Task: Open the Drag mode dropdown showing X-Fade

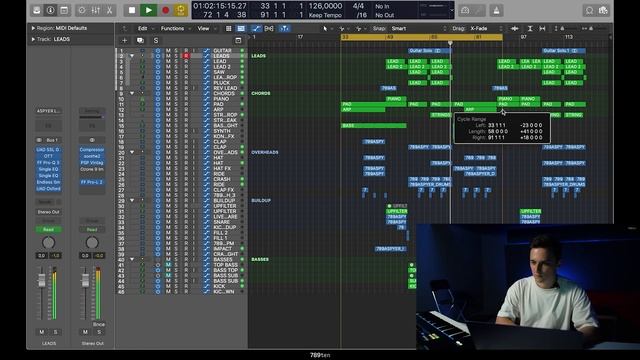Action: click(x=486, y=29)
